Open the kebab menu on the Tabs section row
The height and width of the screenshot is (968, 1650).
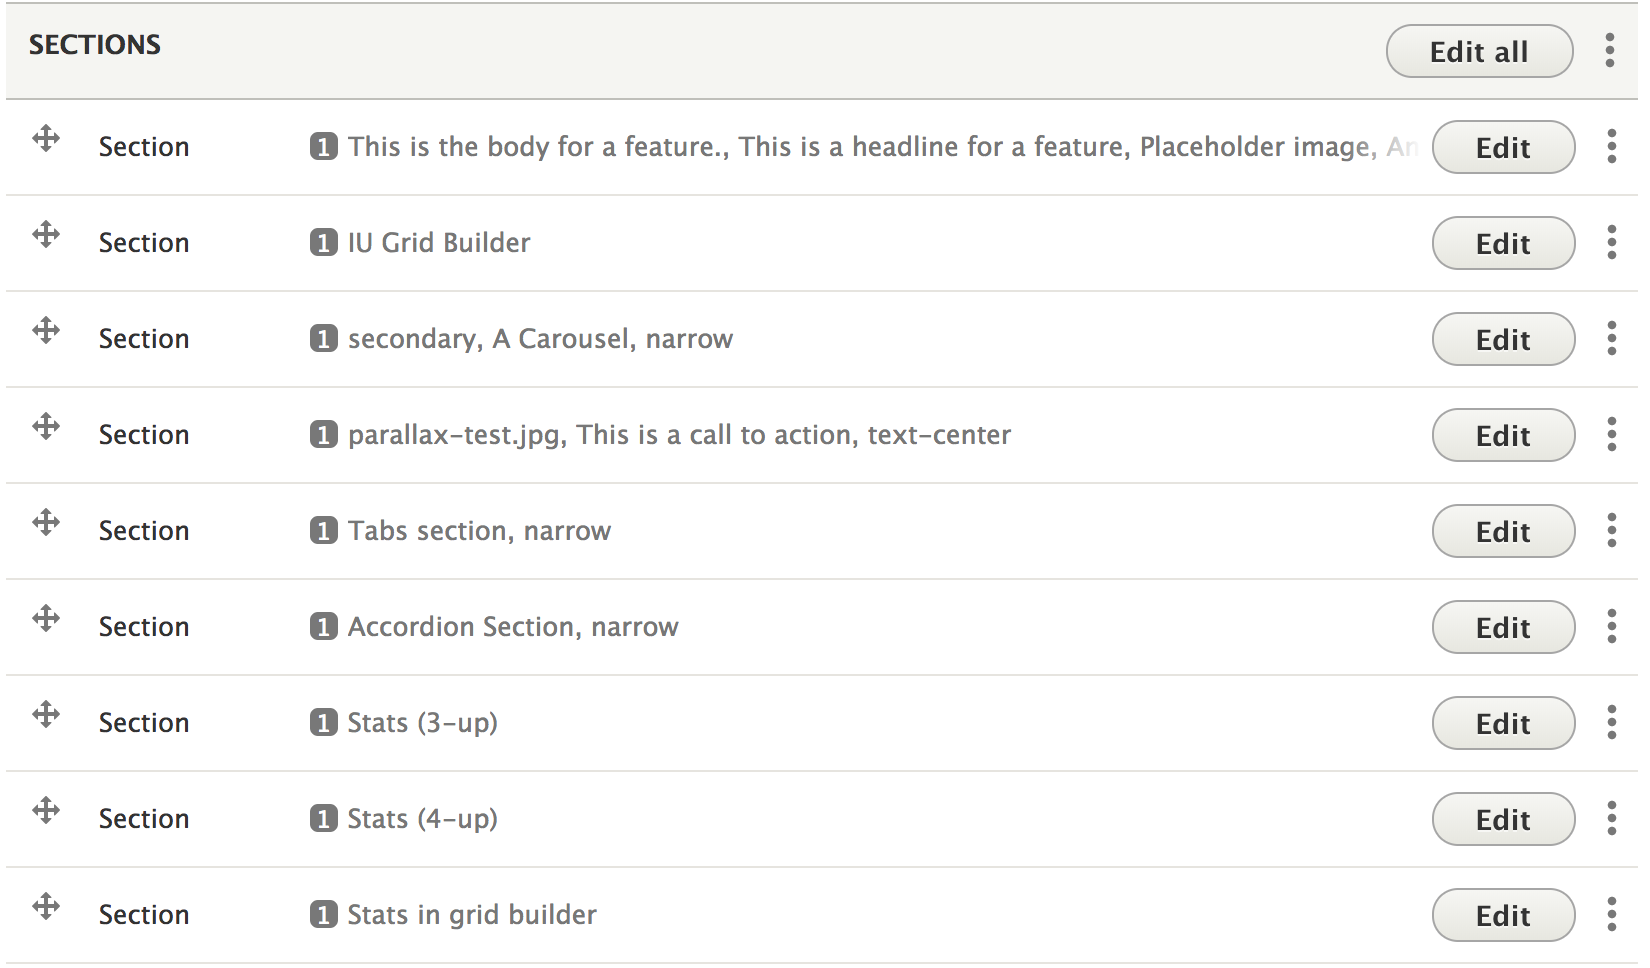(x=1611, y=530)
